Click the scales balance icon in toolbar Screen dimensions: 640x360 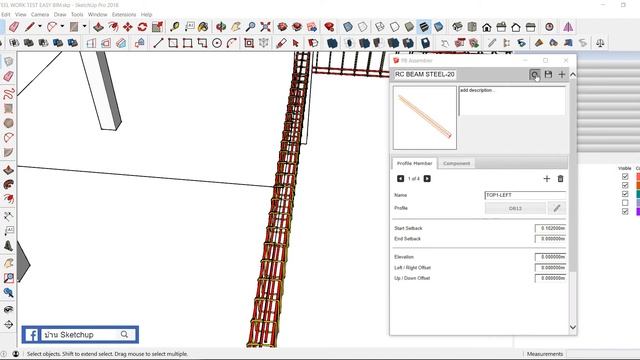600,43
